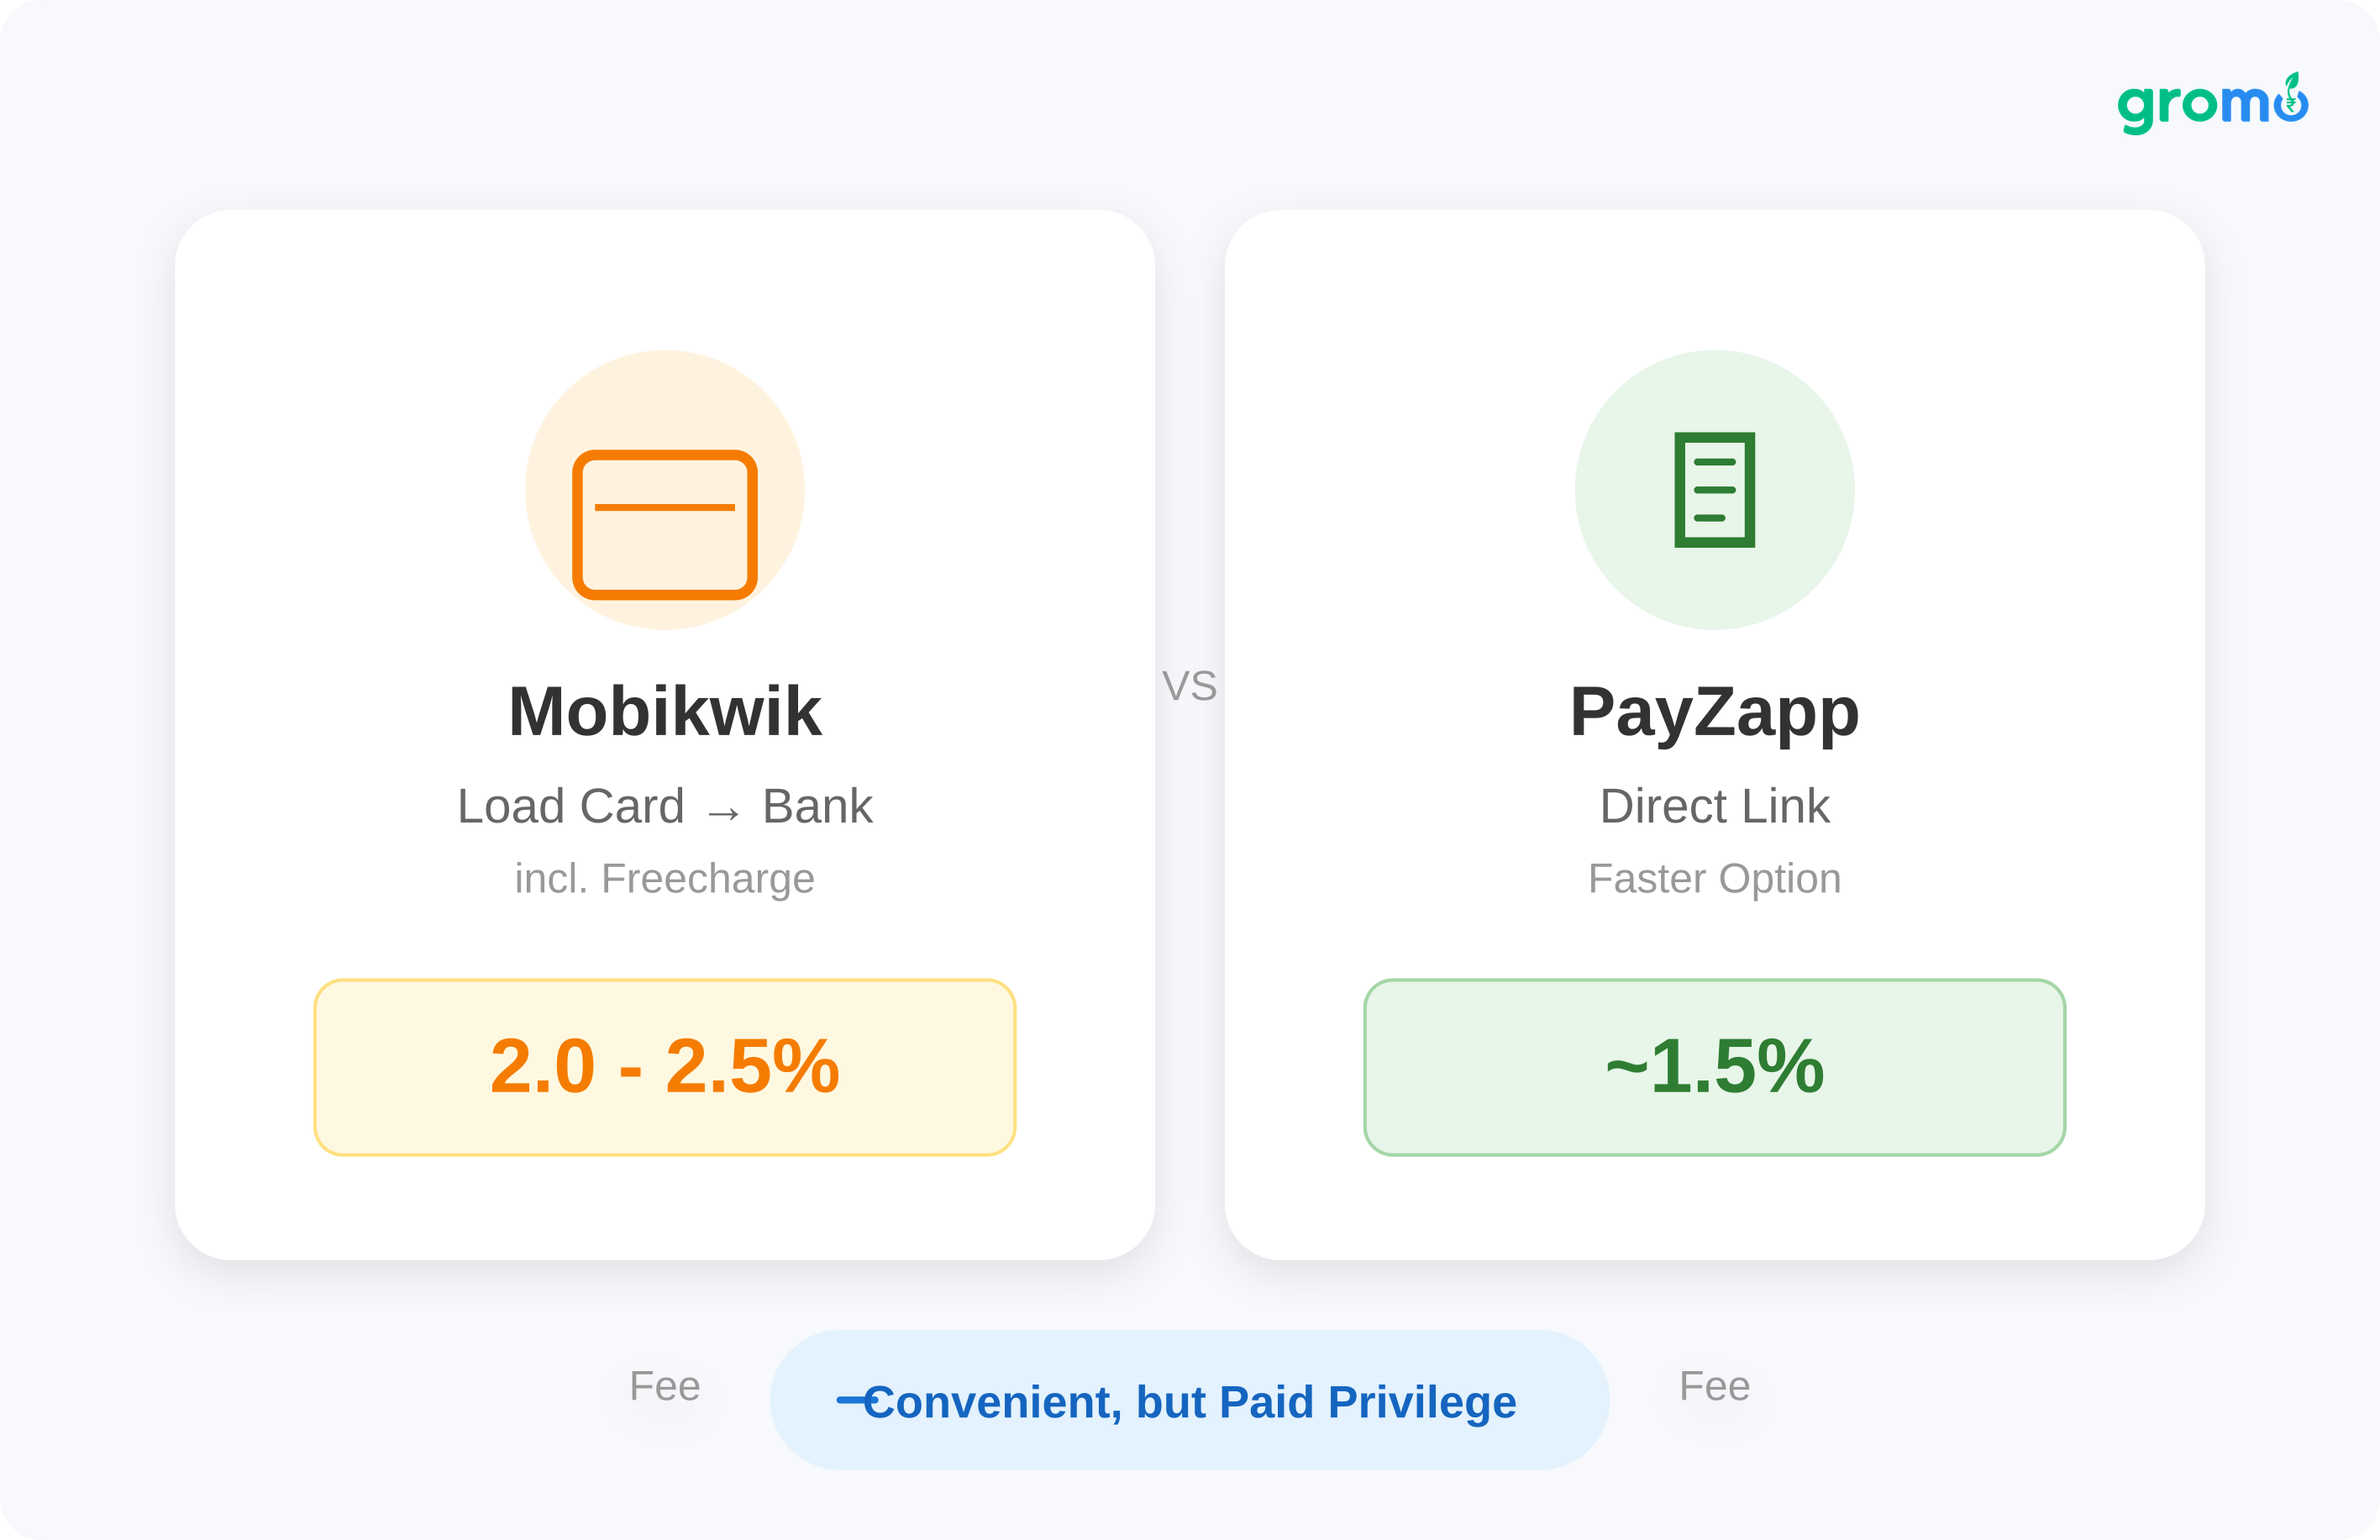Image resolution: width=2380 pixels, height=1540 pixels.
Task: Click the gromo logo
Action: pyautogui.click(x=2211, y=104)
